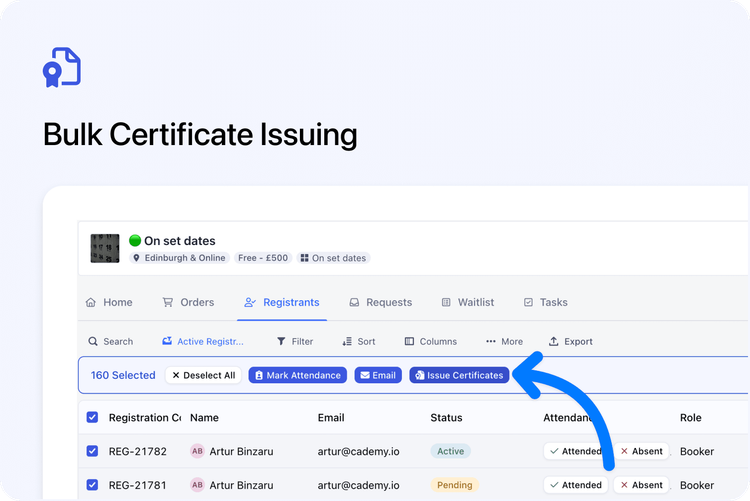750x501 pixels.
Task: Click the Name column header
Action: (x=204, y=418)
